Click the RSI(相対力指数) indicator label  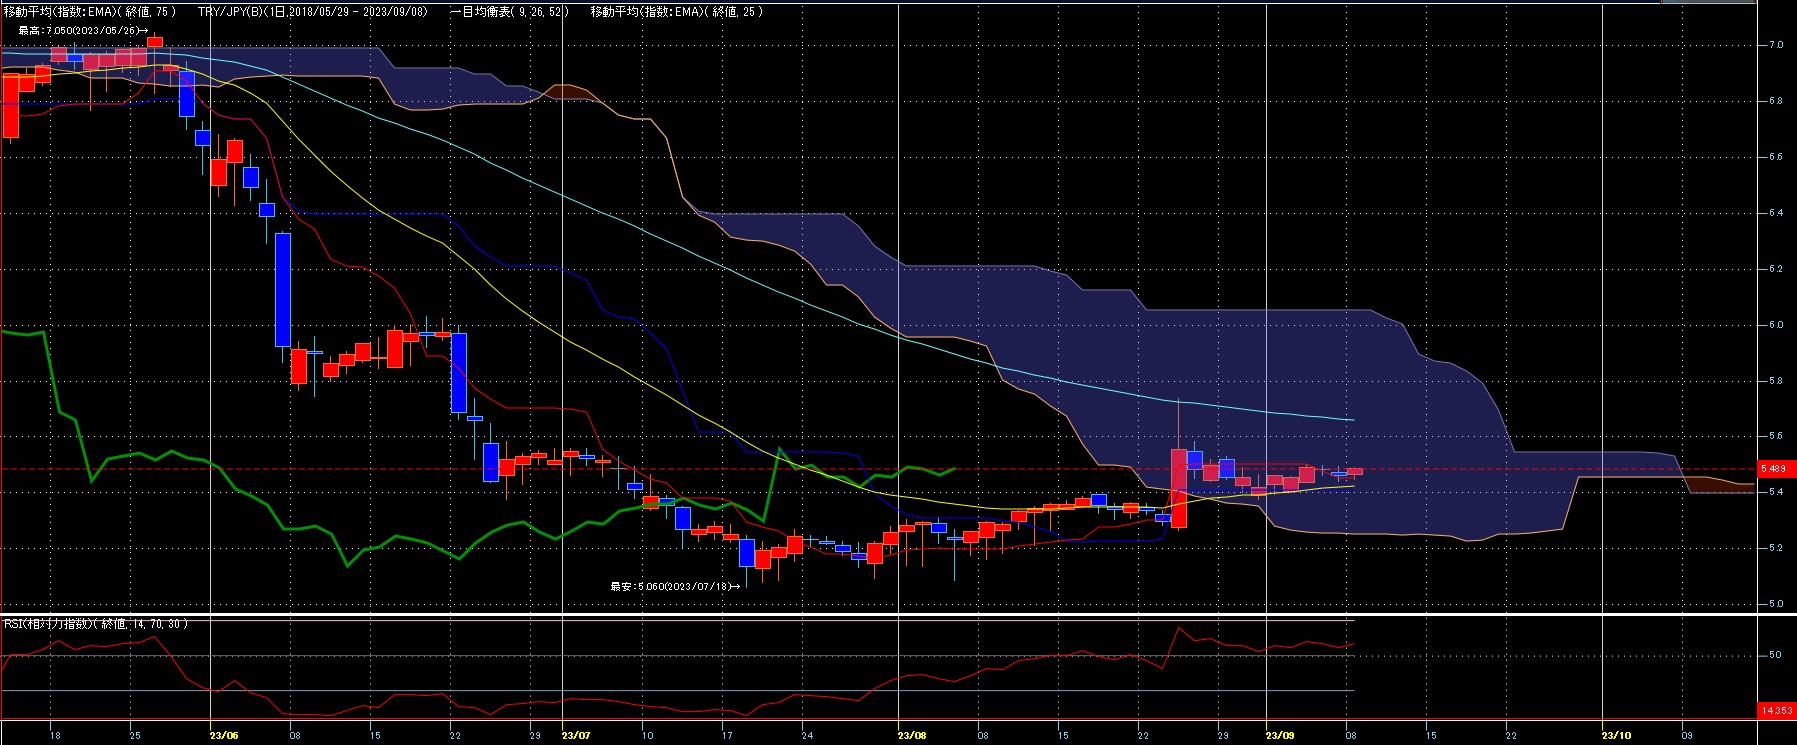click(96, 623)
